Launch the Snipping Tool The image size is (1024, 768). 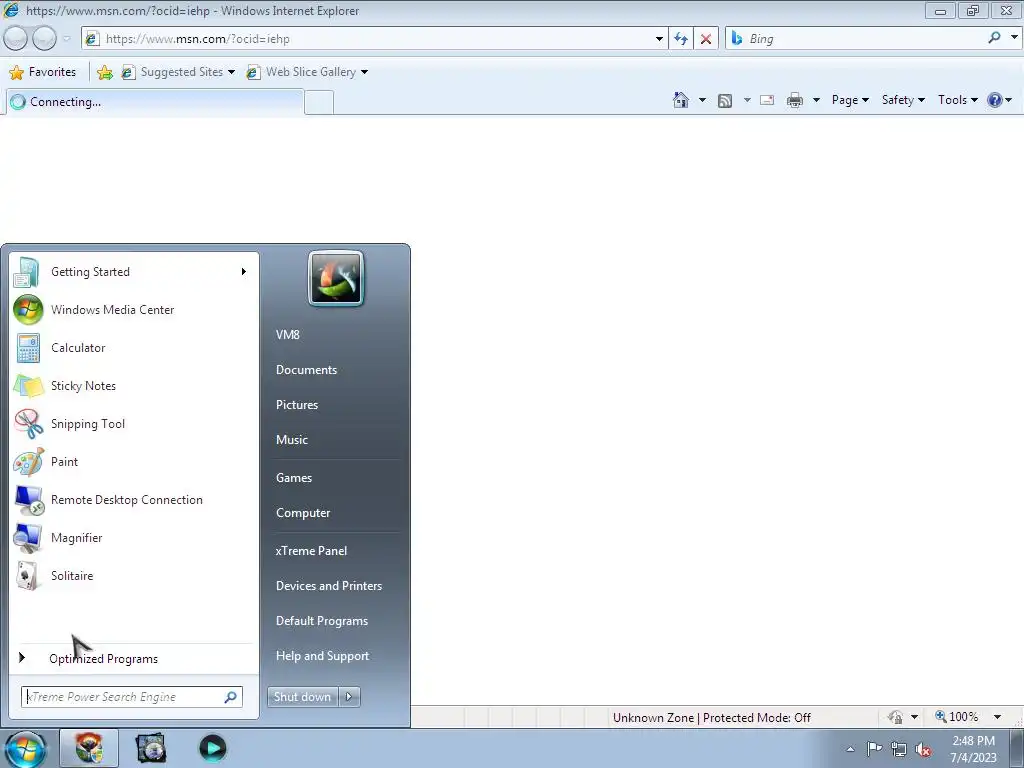click(x=134, y=423)
